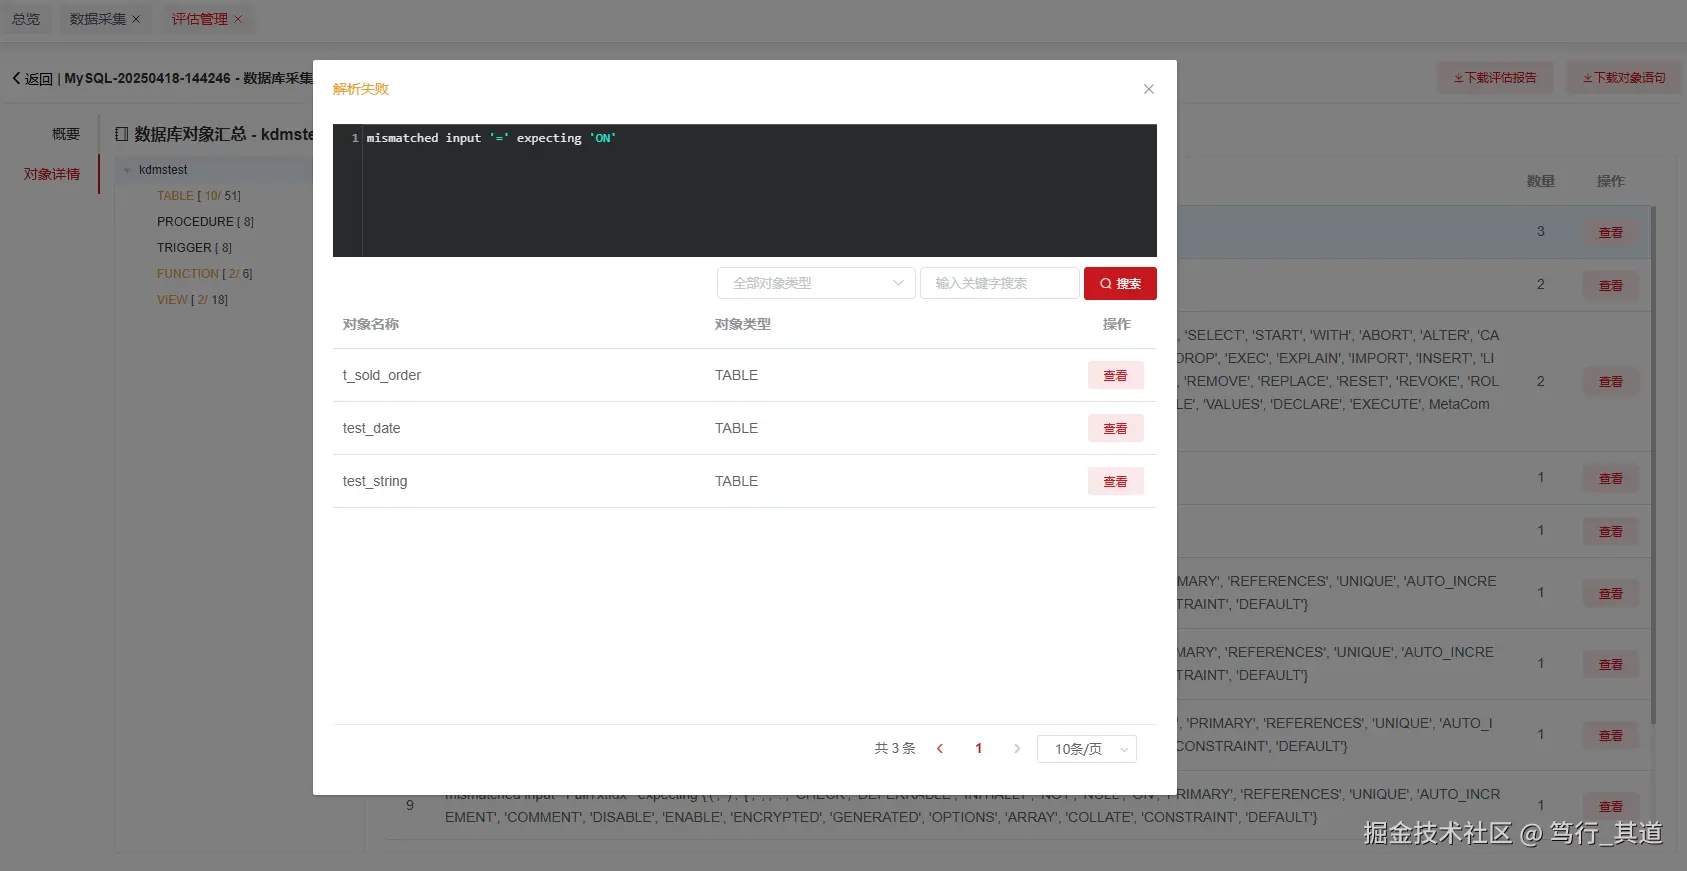1687x871 pixels.
Task: Click background 查看 in row with count 3
Action: pyautogui.click(x=1611, y=233)
